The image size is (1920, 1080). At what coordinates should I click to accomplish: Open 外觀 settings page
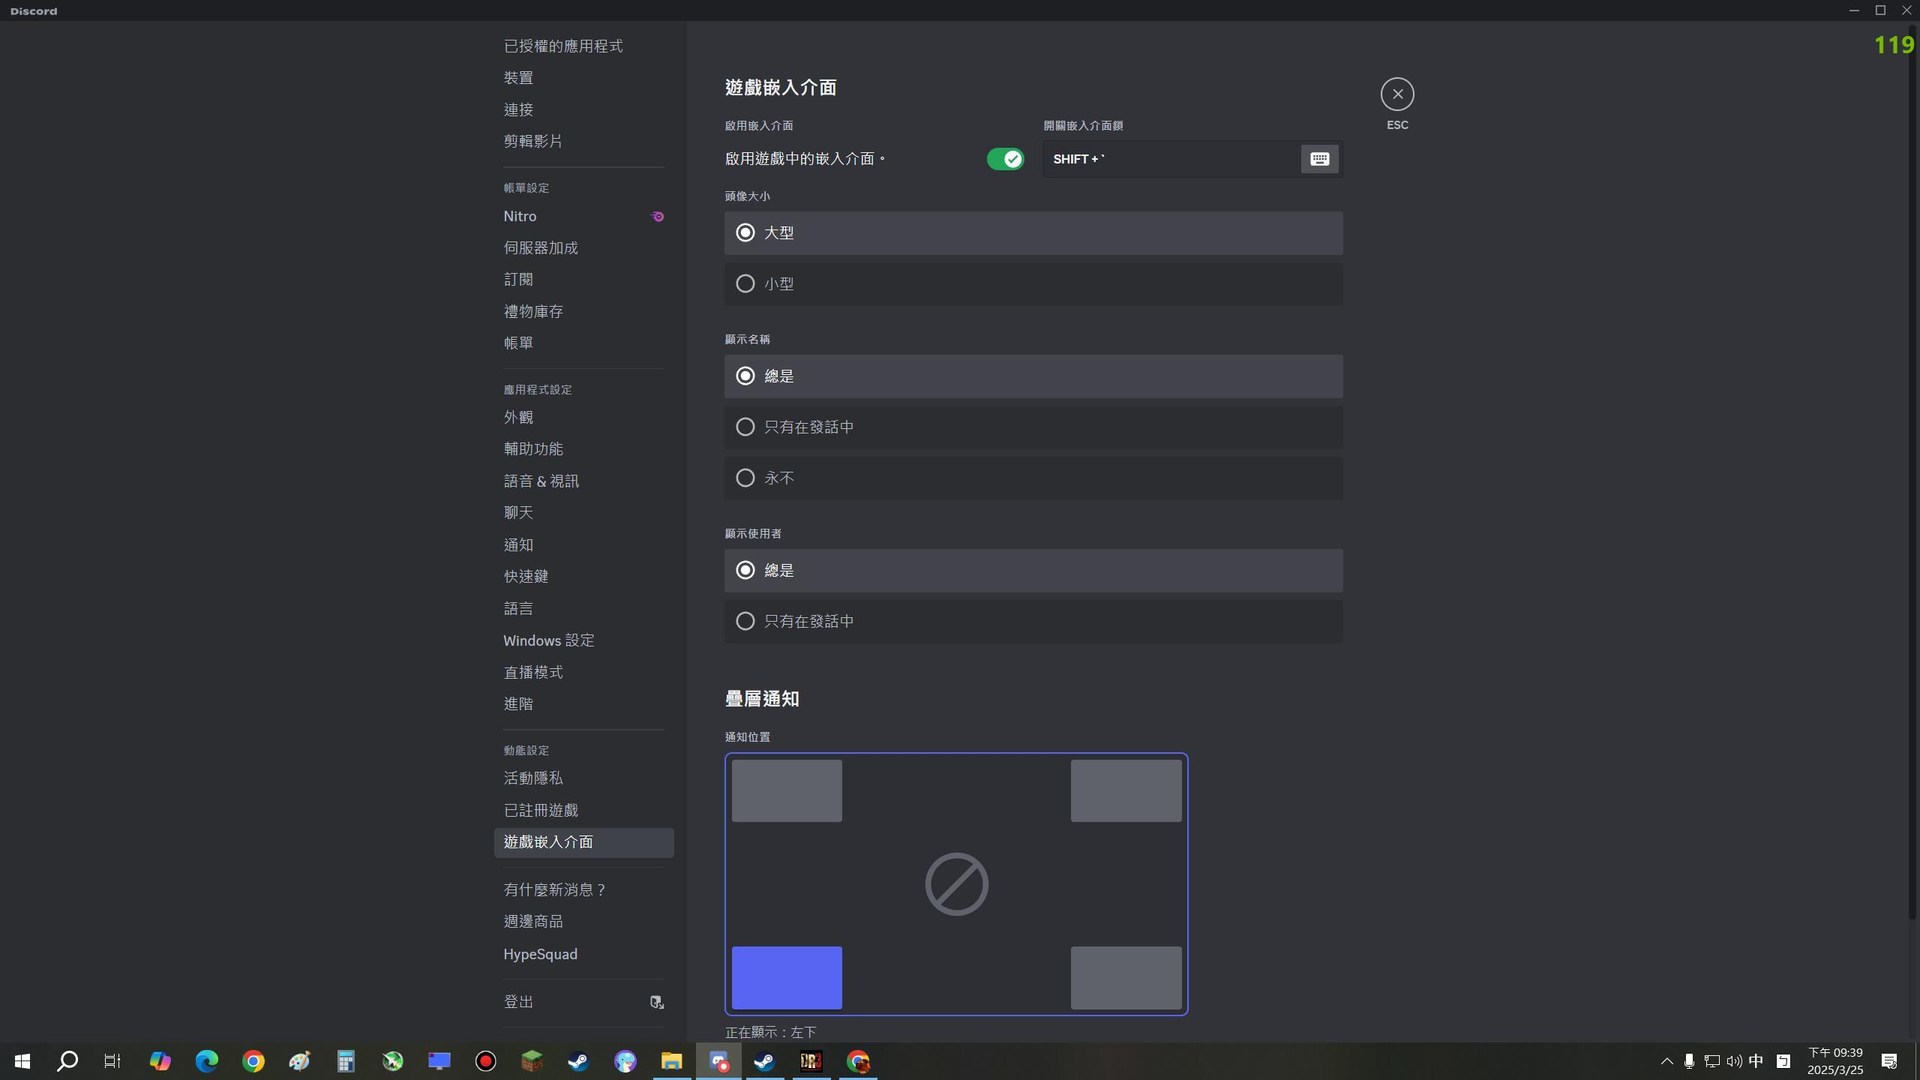(x=583, y=417)
